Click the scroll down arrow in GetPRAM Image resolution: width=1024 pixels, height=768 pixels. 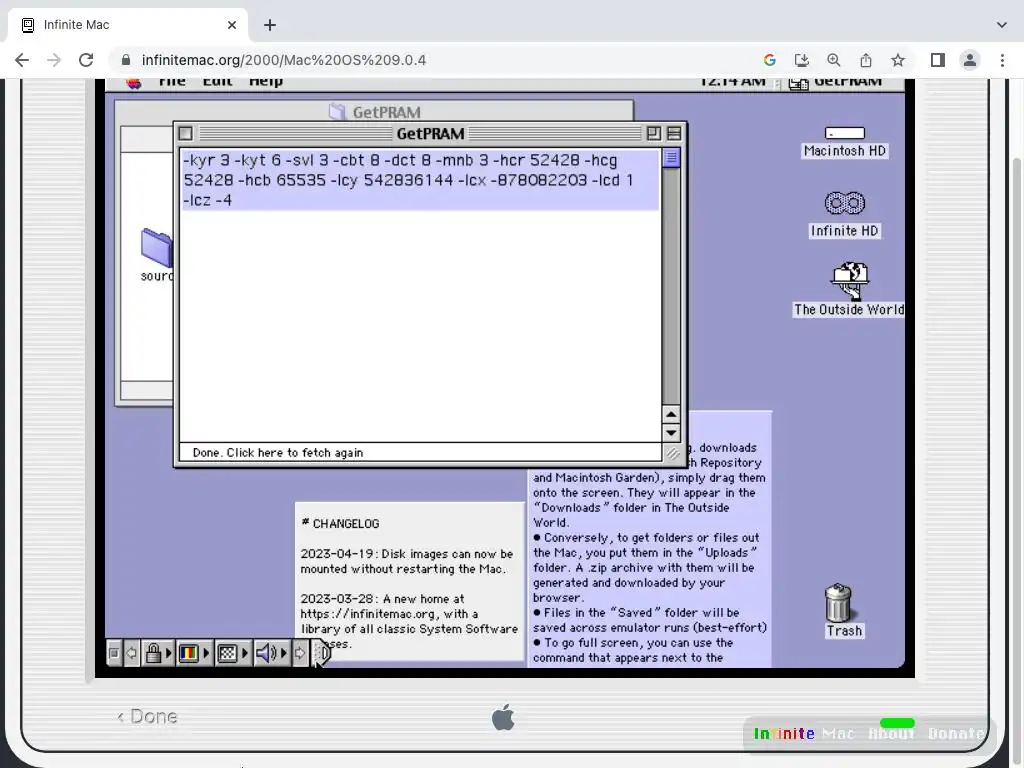[x=671, y=432]
